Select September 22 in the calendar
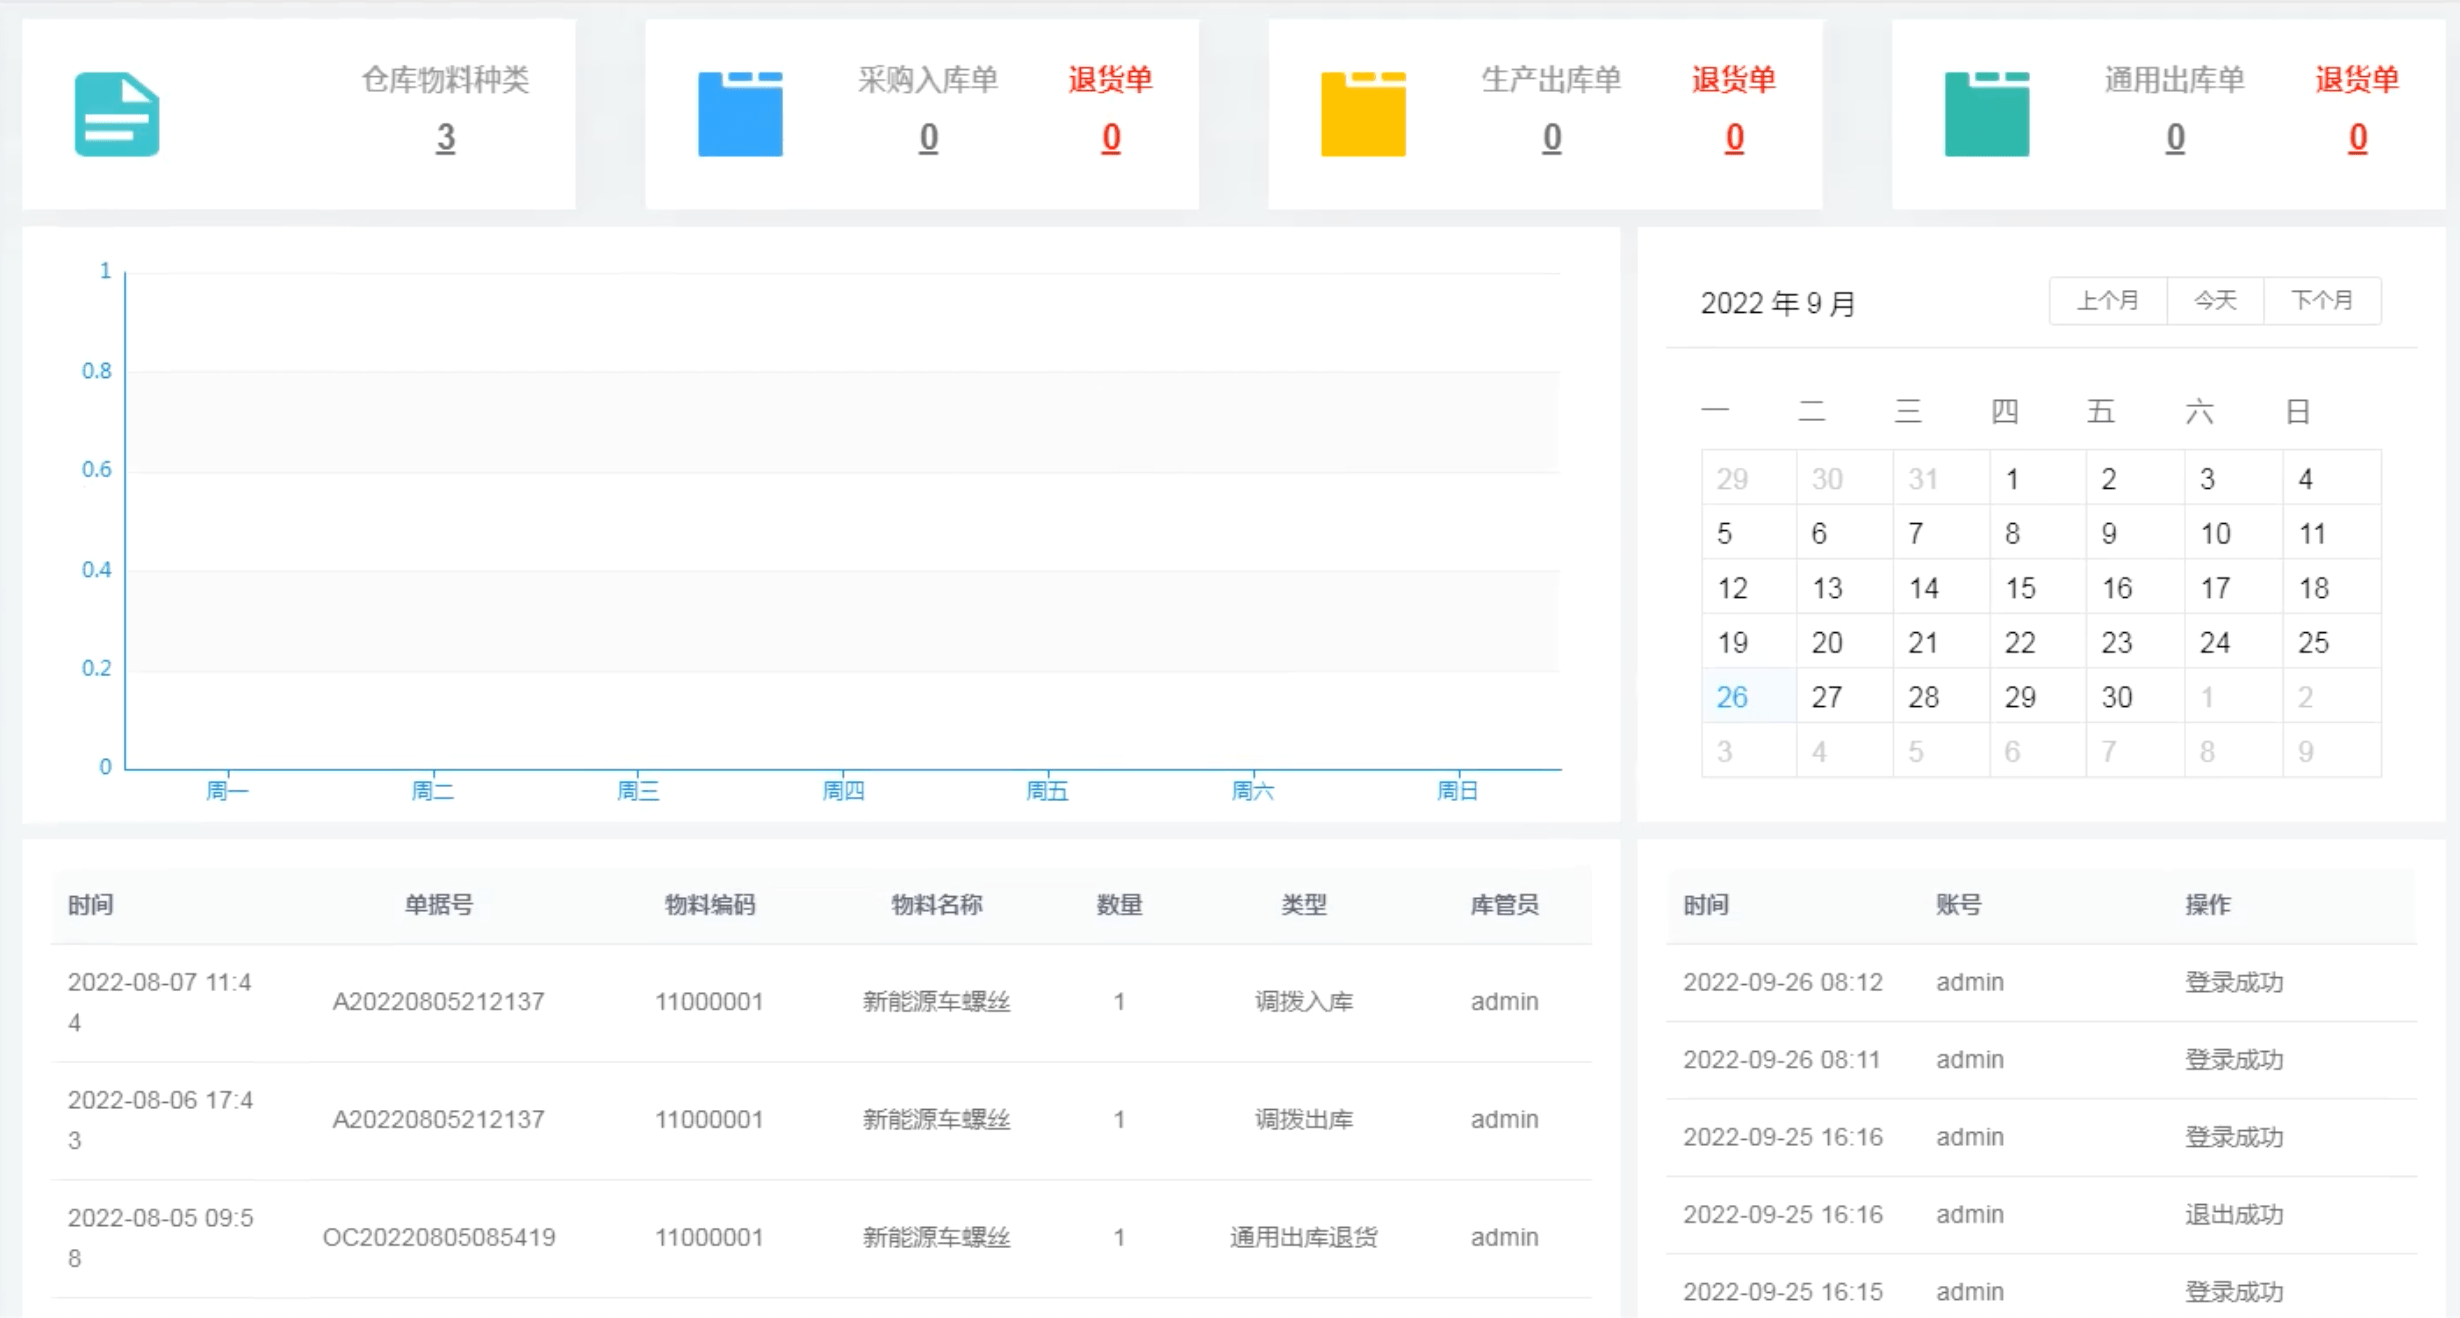The width and height of the screenshot is (2460, 1318). click(x=2037, y=642)
